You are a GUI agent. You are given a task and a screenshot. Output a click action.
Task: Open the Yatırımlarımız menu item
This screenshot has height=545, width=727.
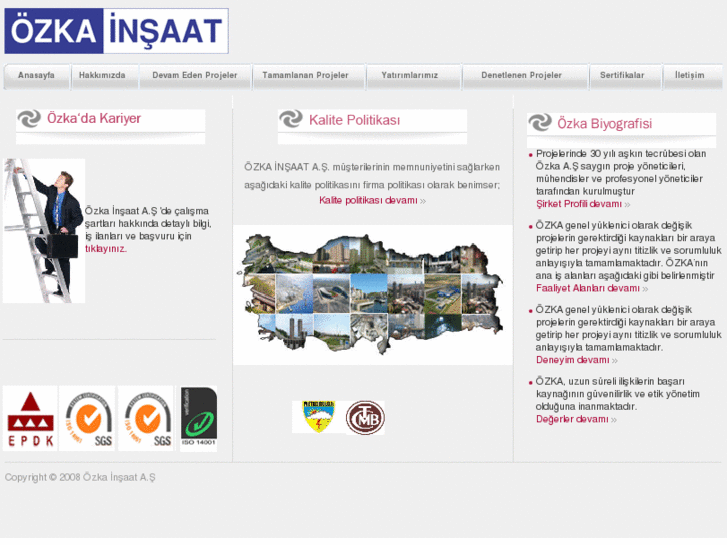(410, 76)
